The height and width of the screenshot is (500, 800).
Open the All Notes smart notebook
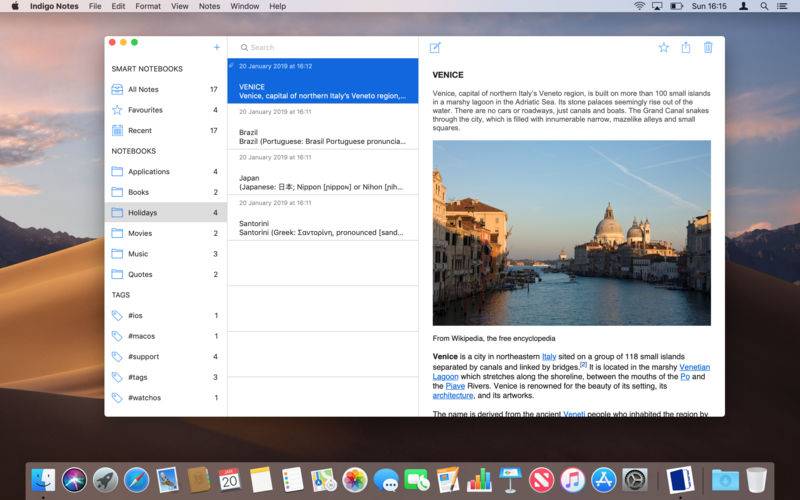click(x=165, y=89)
